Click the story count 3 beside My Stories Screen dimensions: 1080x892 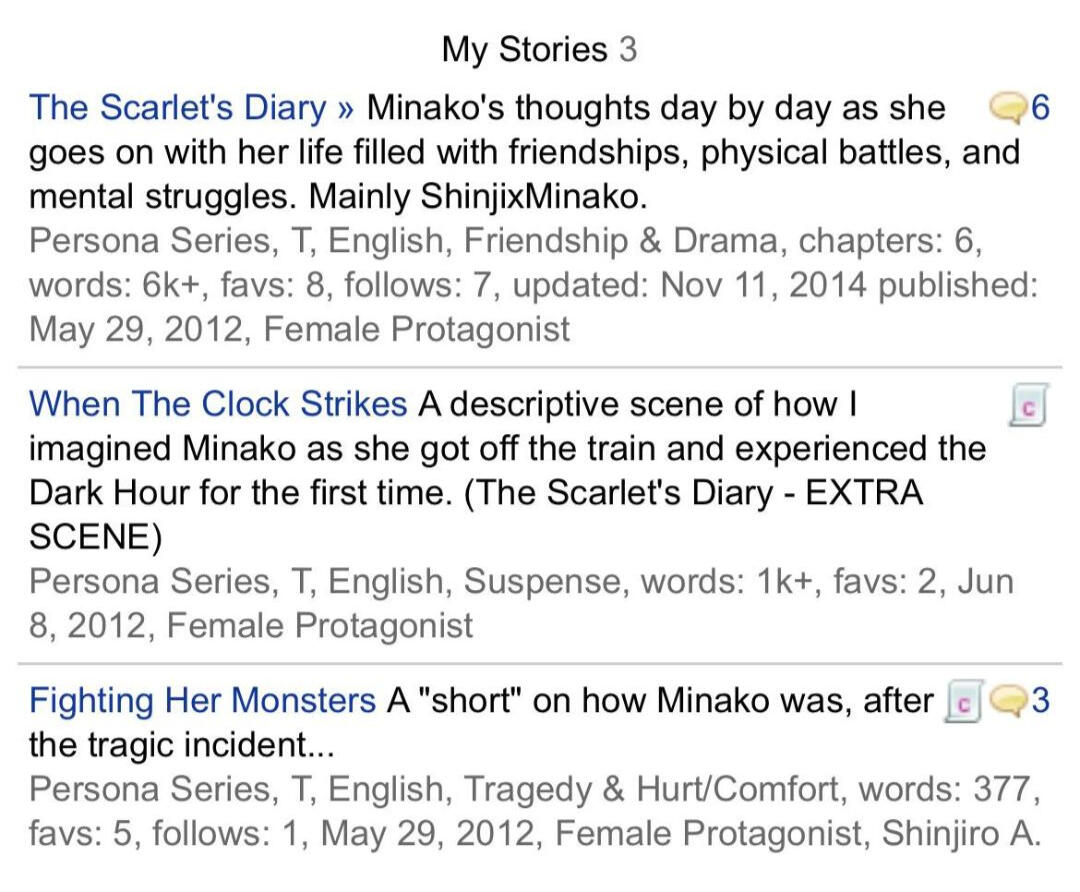coord(628,49)
